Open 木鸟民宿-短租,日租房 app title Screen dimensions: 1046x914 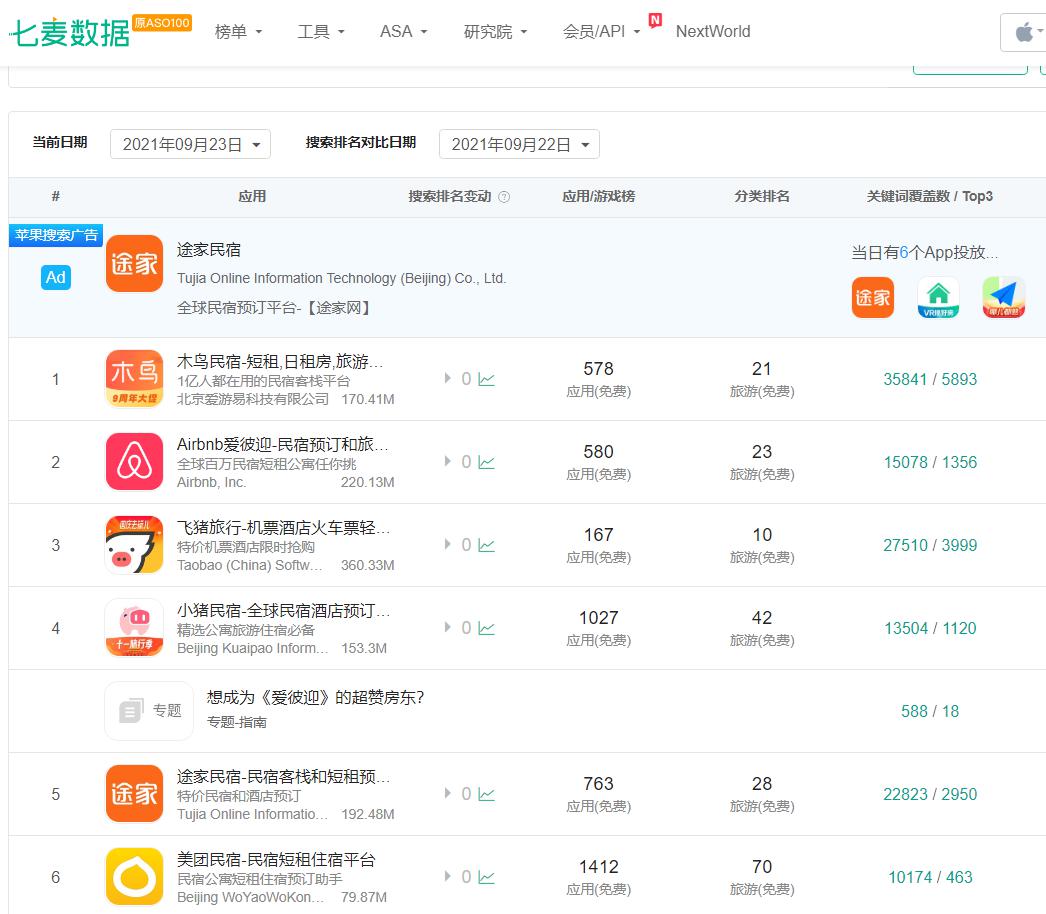click(280, 362)
